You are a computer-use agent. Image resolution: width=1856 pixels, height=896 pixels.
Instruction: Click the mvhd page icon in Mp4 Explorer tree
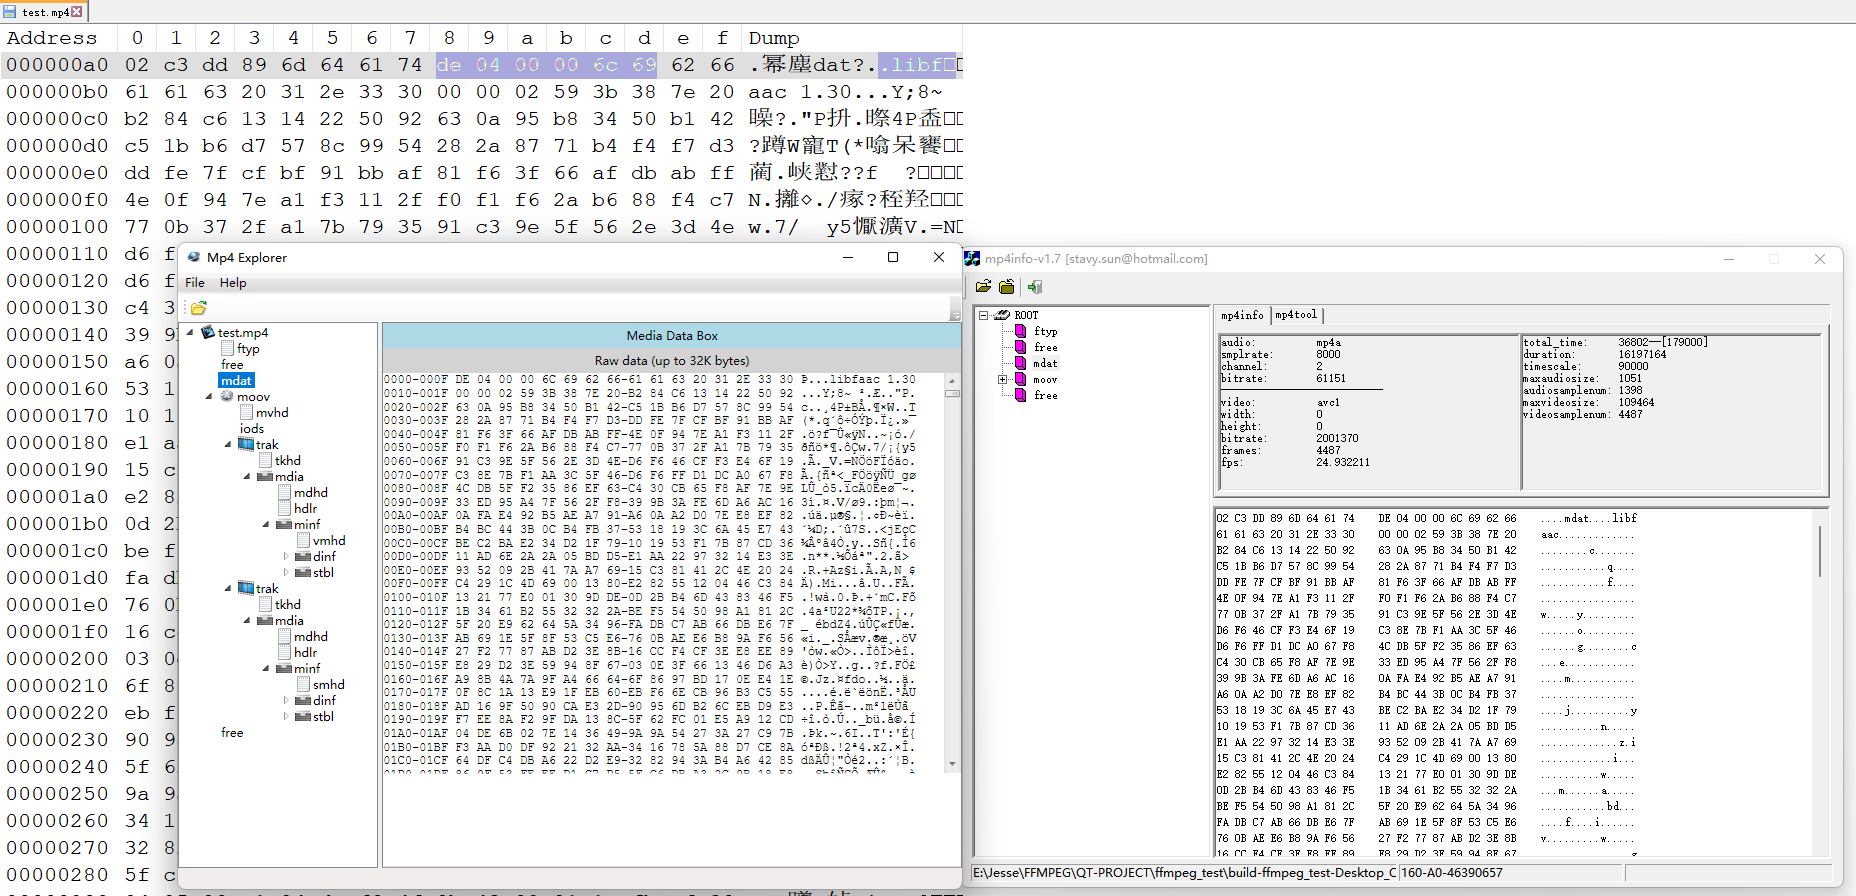(x=246, y=412)
